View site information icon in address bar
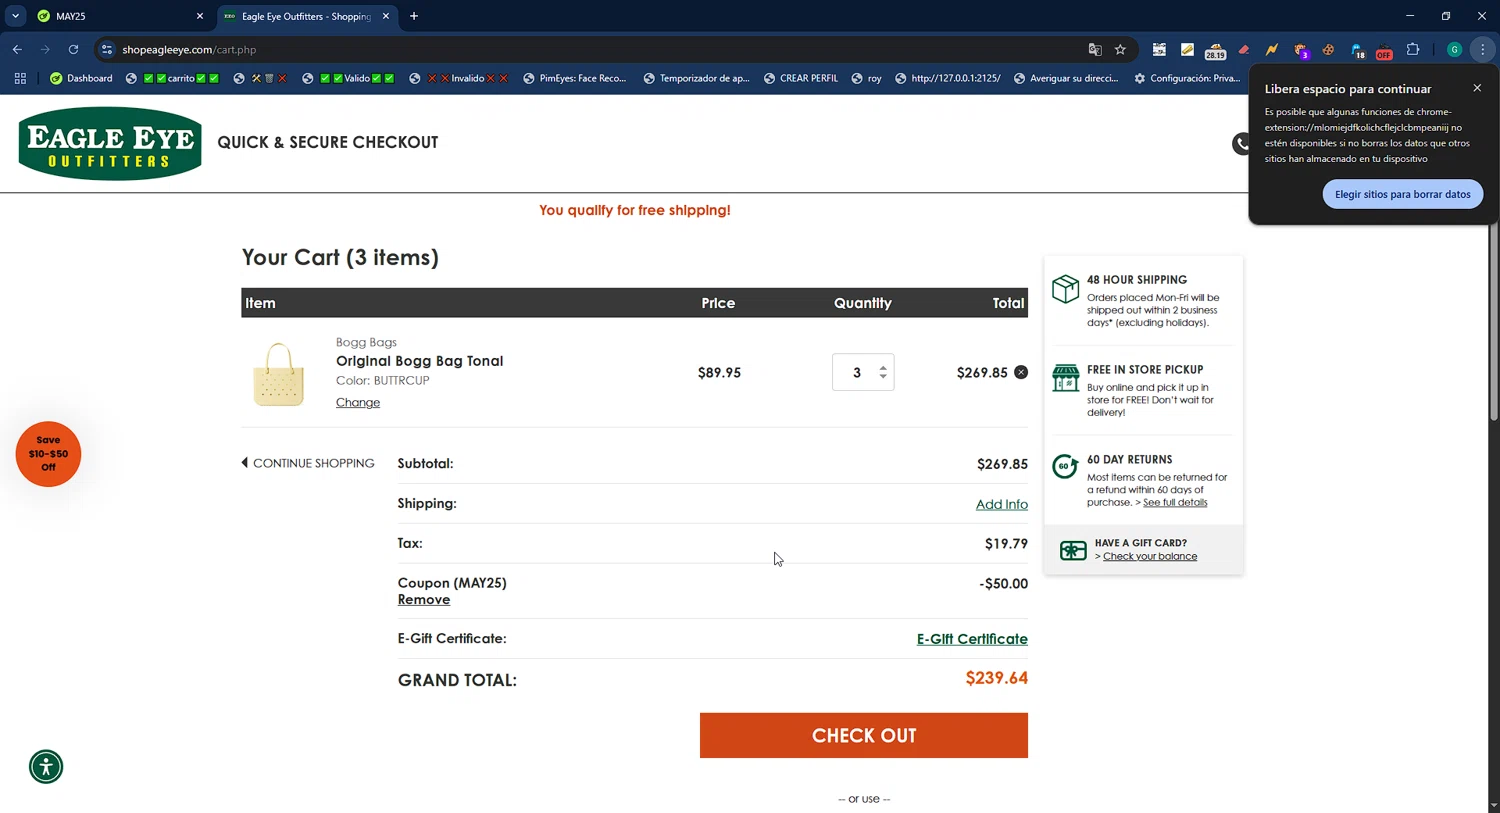Image resolution: width=1500 pixels, height=813 pixels. point(107,49)
